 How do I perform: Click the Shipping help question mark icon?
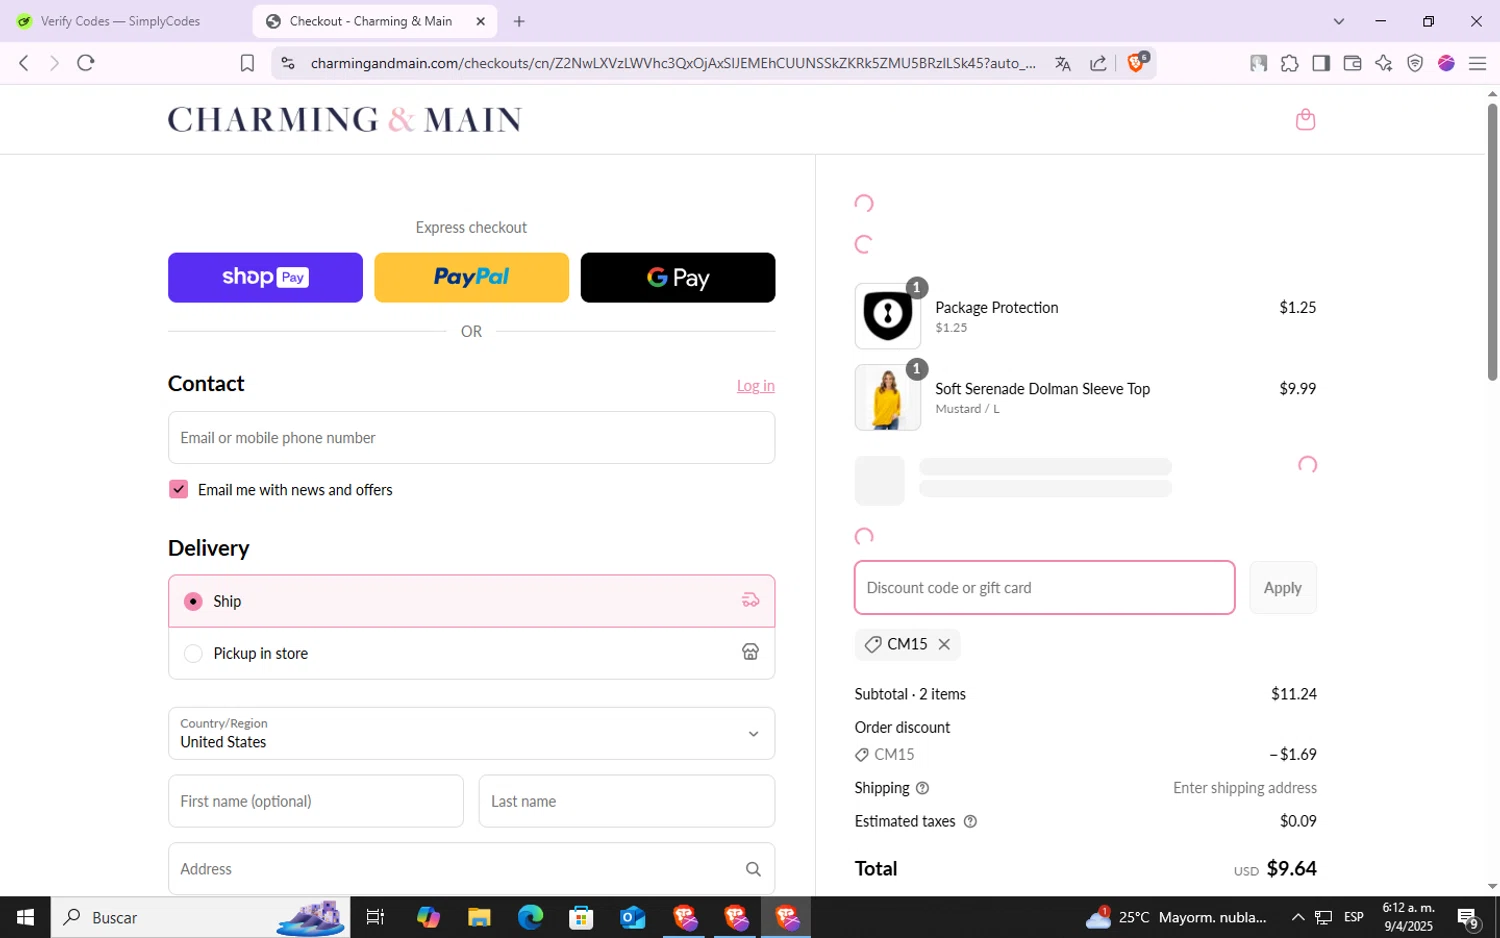tap(922, 788)
